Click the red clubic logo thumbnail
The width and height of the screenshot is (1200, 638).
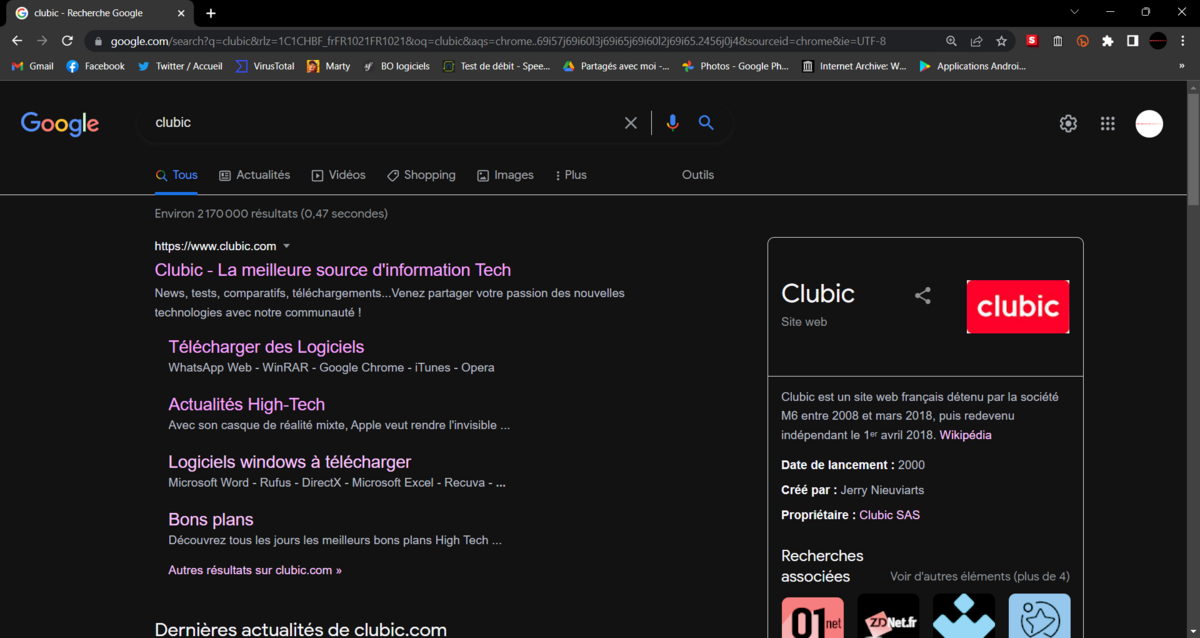[x=1018, y=307]
